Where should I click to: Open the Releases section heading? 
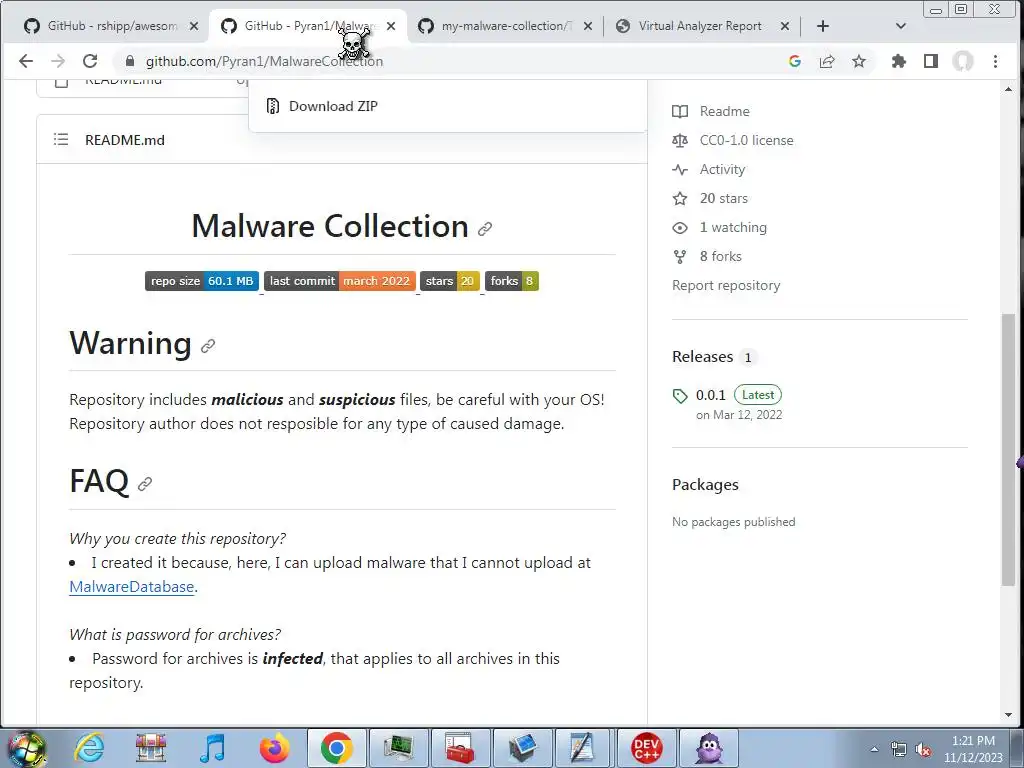tap(703, 357)
